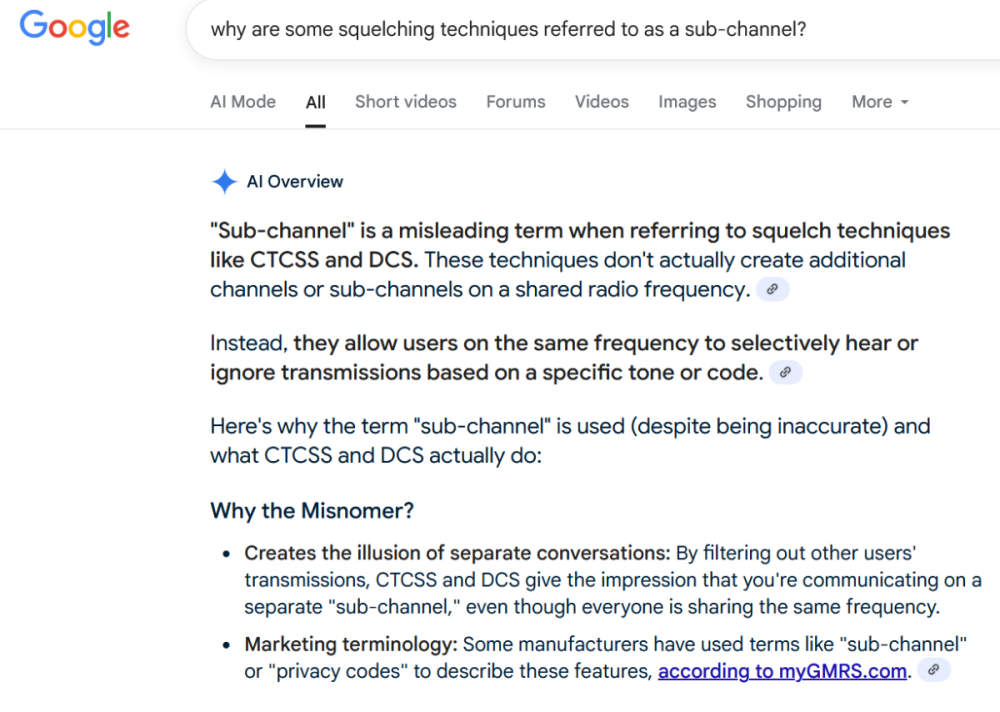Click the AI Overview label
Screen dimensions: 1000x712
click(x=294, y=182)
